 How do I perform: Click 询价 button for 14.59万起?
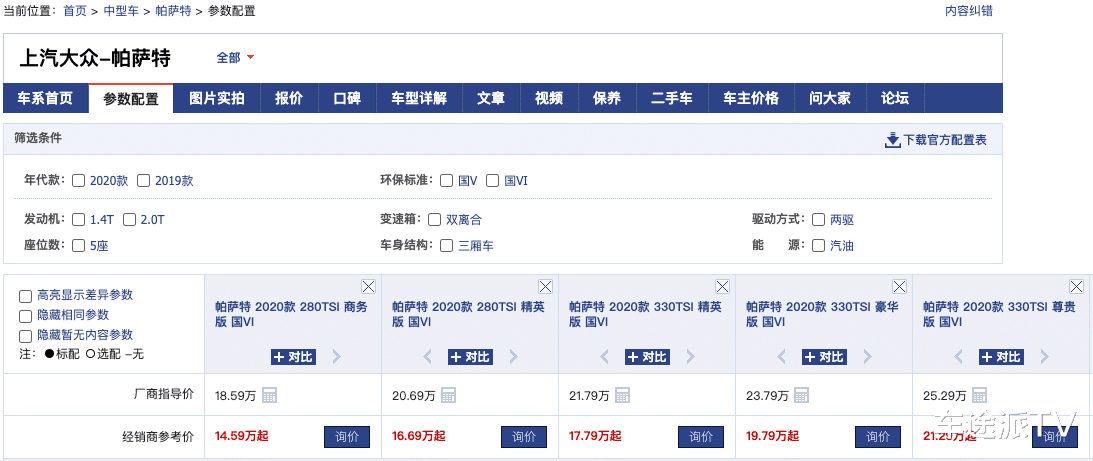pos(347,437)
